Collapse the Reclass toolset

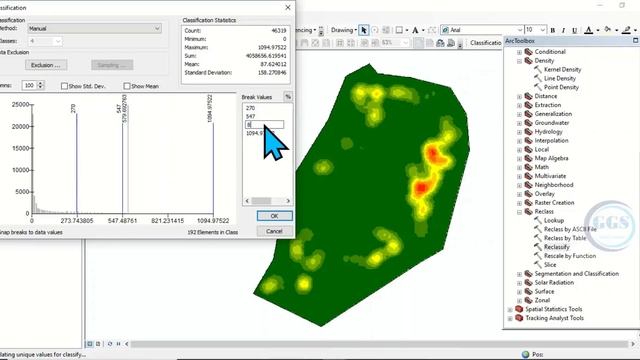tap(519, 212)
